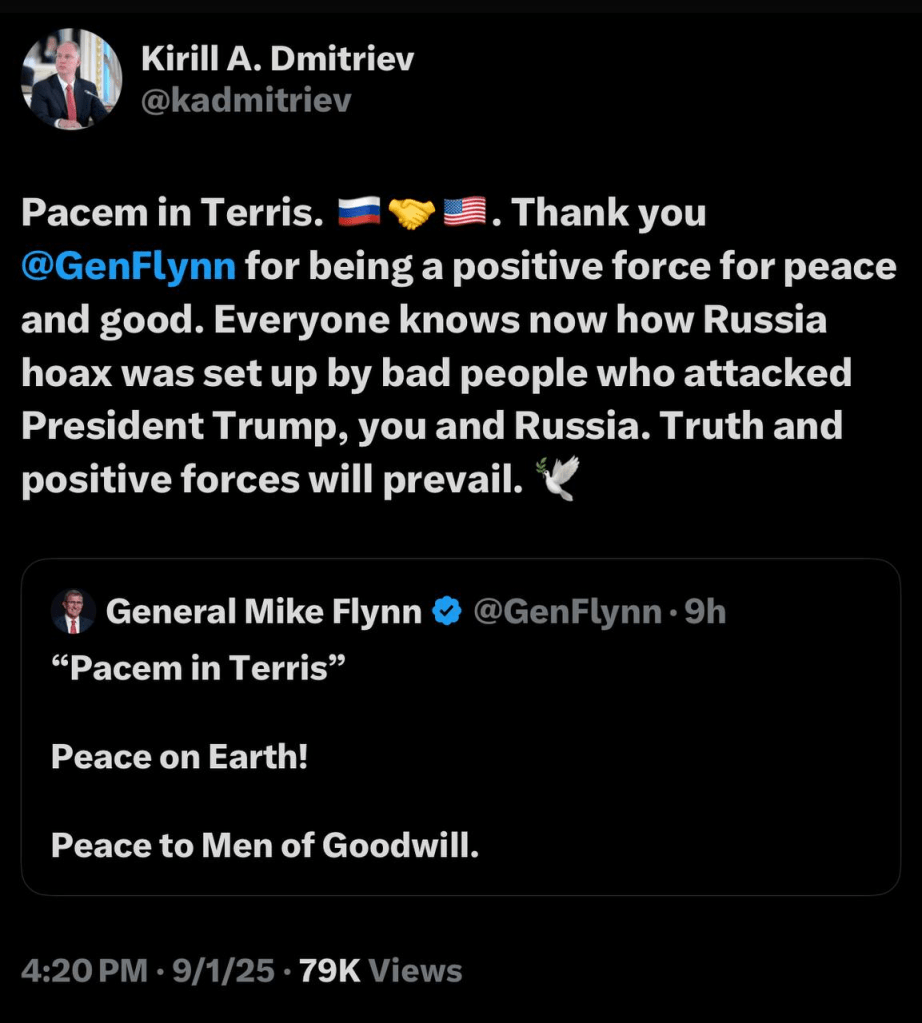Click the 4:20 PM post time
Viewport: 922px width, 1023px height.
[82, 970]
